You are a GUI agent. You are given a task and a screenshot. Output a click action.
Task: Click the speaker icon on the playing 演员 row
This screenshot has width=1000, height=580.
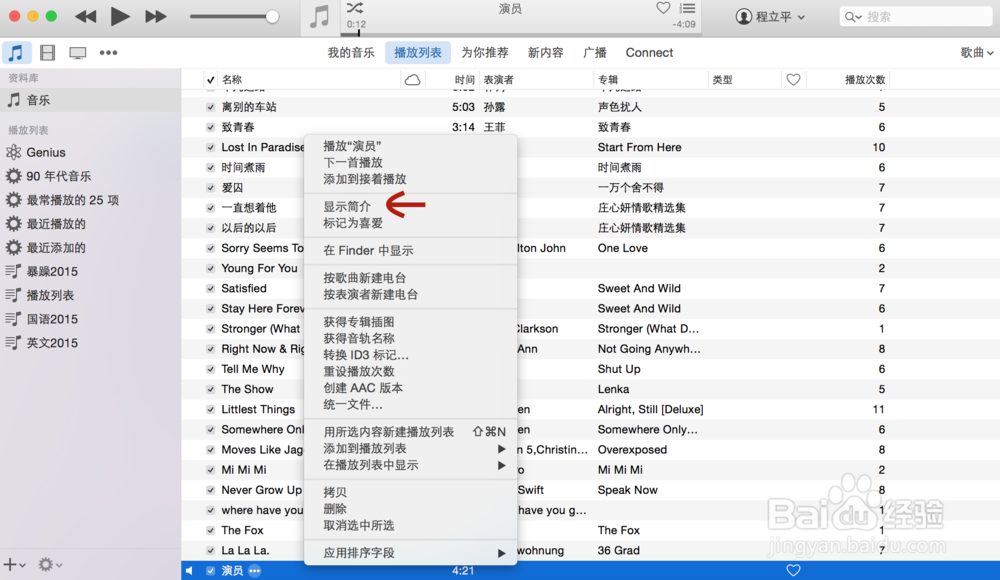click(189, 570)
